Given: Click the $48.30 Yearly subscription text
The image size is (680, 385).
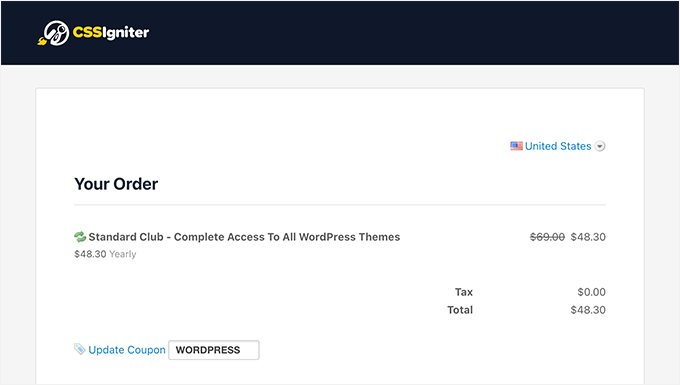Looking at the screenshot, I should pyautogui.click(x=105, y=254).
